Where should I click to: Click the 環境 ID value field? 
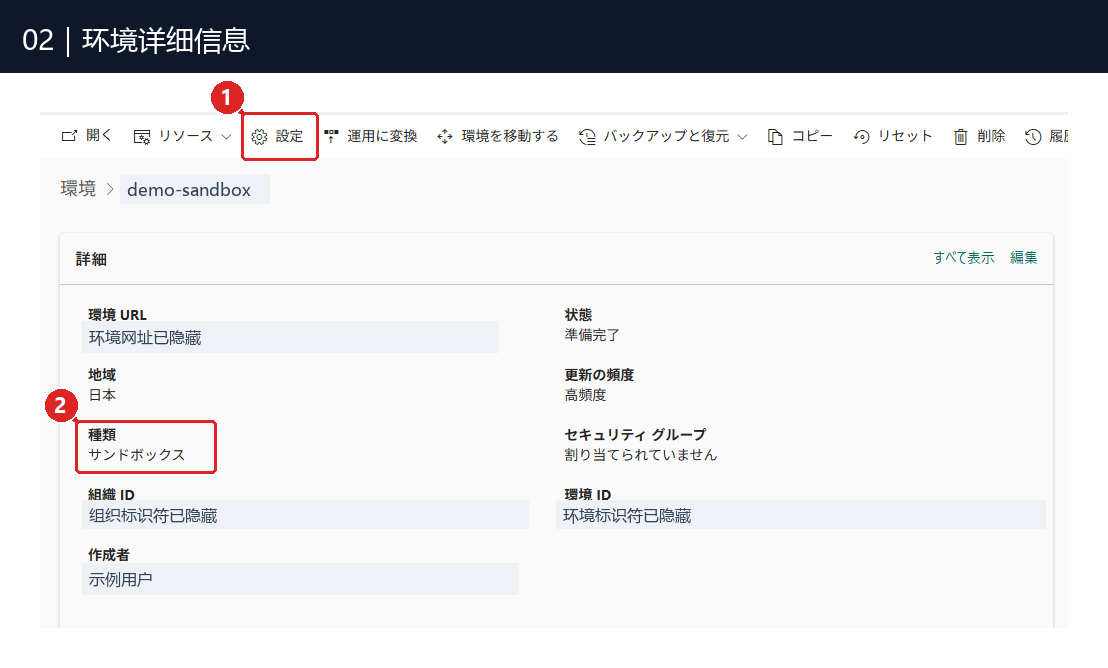[x=801, y=515]
